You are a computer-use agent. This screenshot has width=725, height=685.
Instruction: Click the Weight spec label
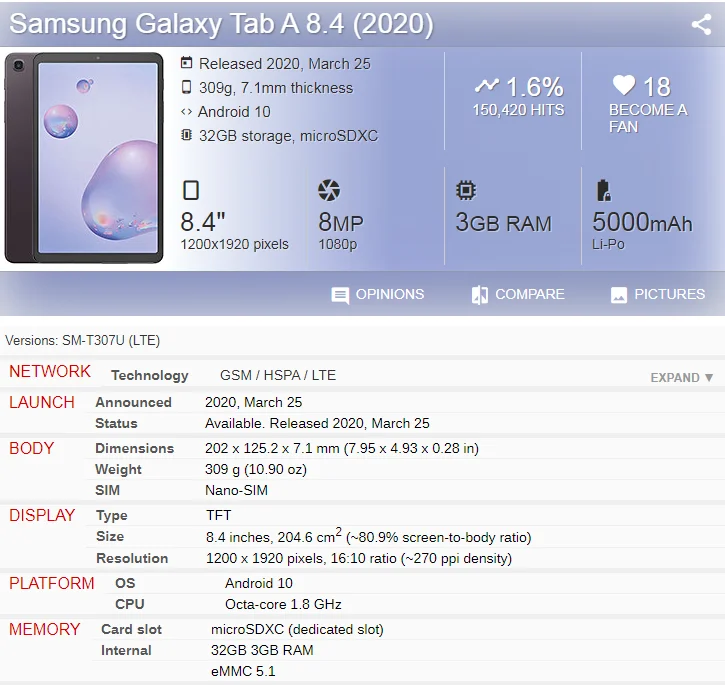[x=118, y=469]
